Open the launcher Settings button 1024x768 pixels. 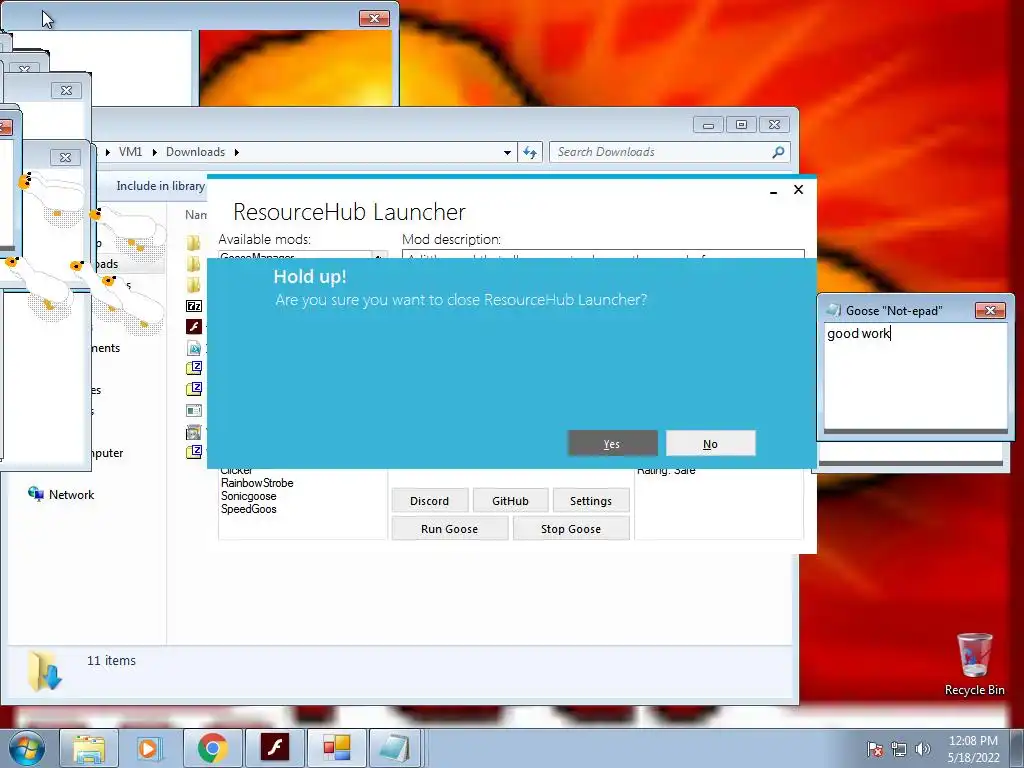coord(591,501)
